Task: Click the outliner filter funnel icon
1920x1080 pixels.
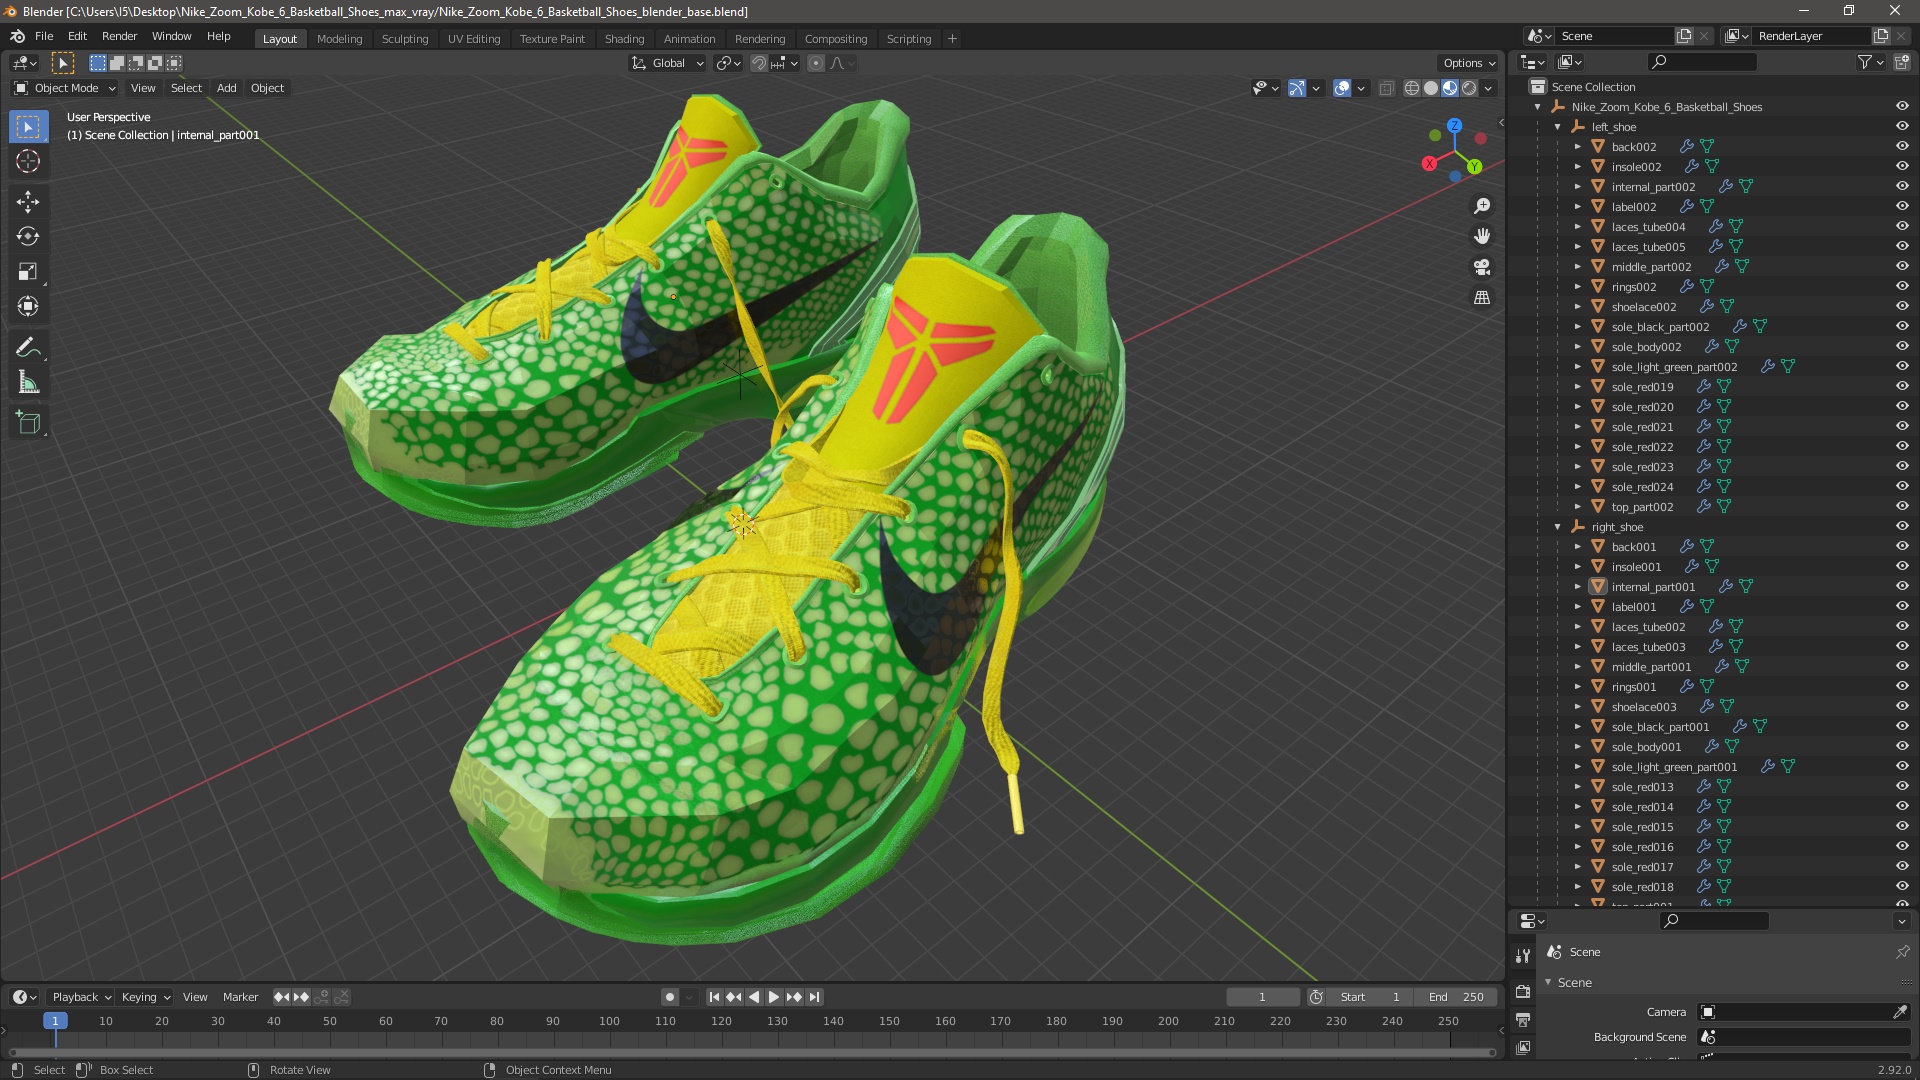Action: 1865,62
